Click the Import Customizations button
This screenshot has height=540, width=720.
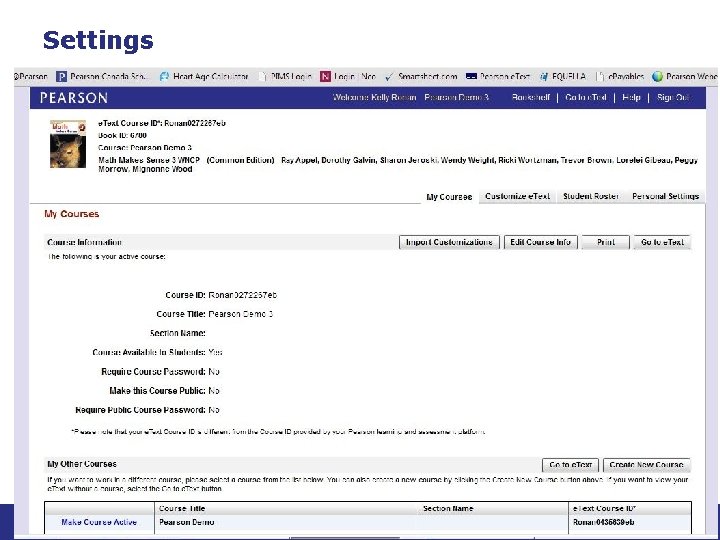coord(449,242)
